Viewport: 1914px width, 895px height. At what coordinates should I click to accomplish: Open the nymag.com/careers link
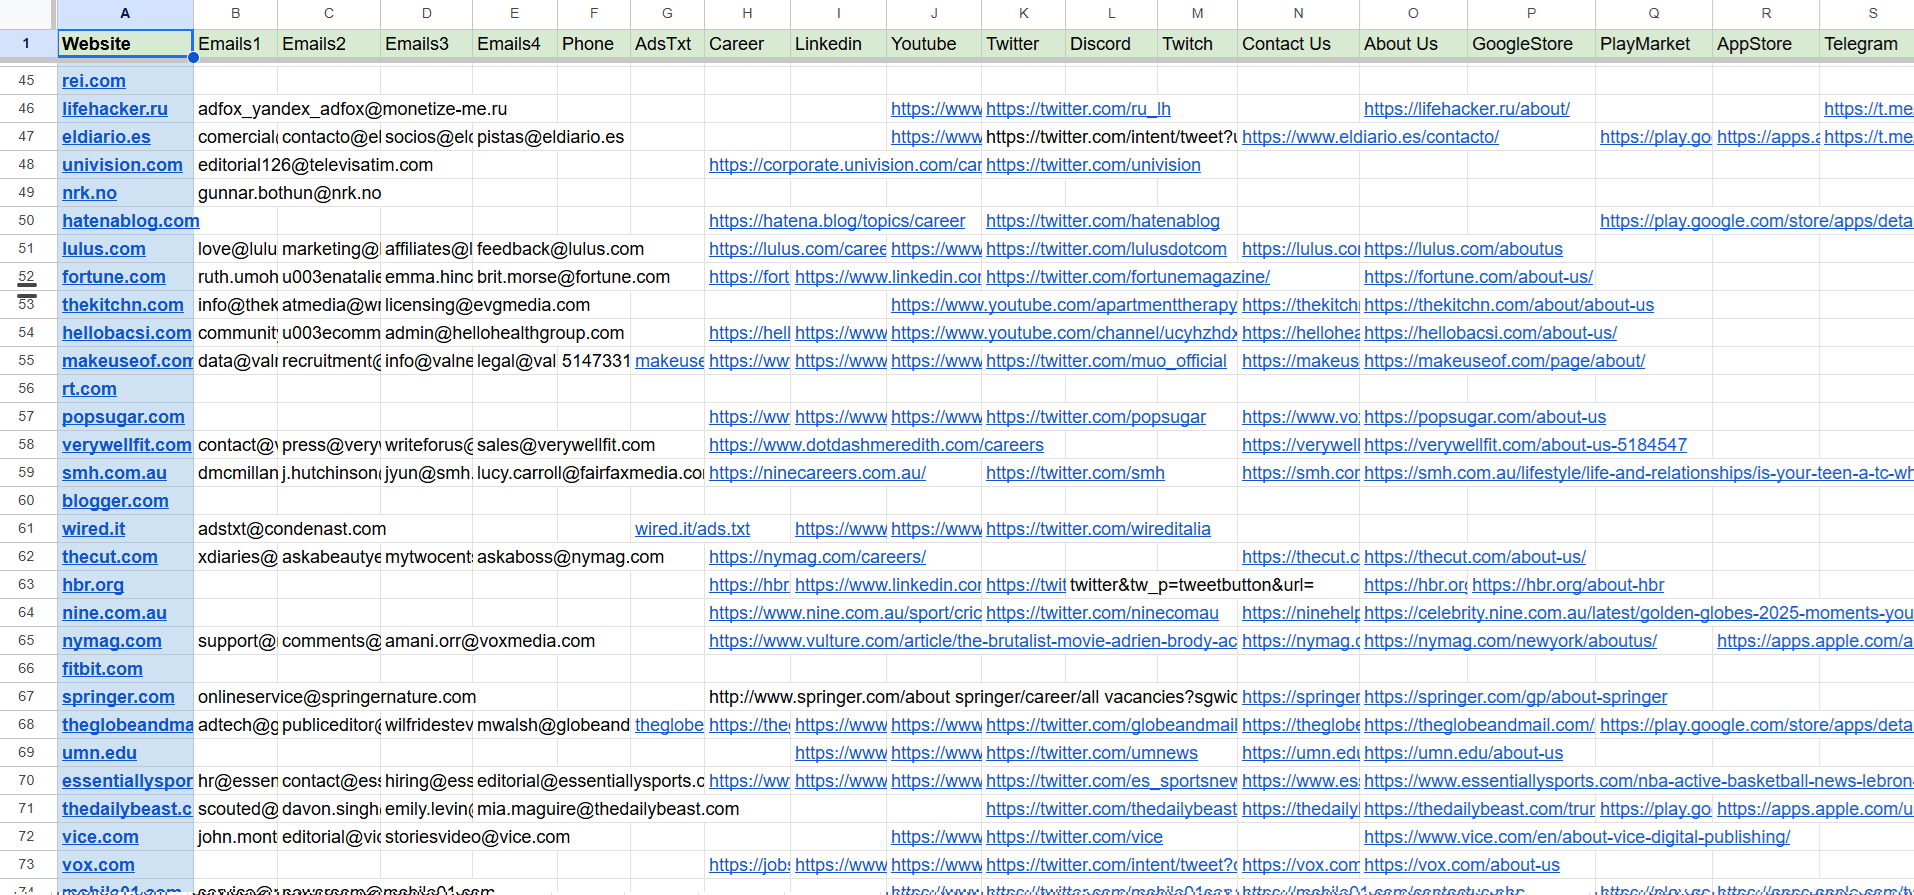click(x=816, y=557)
